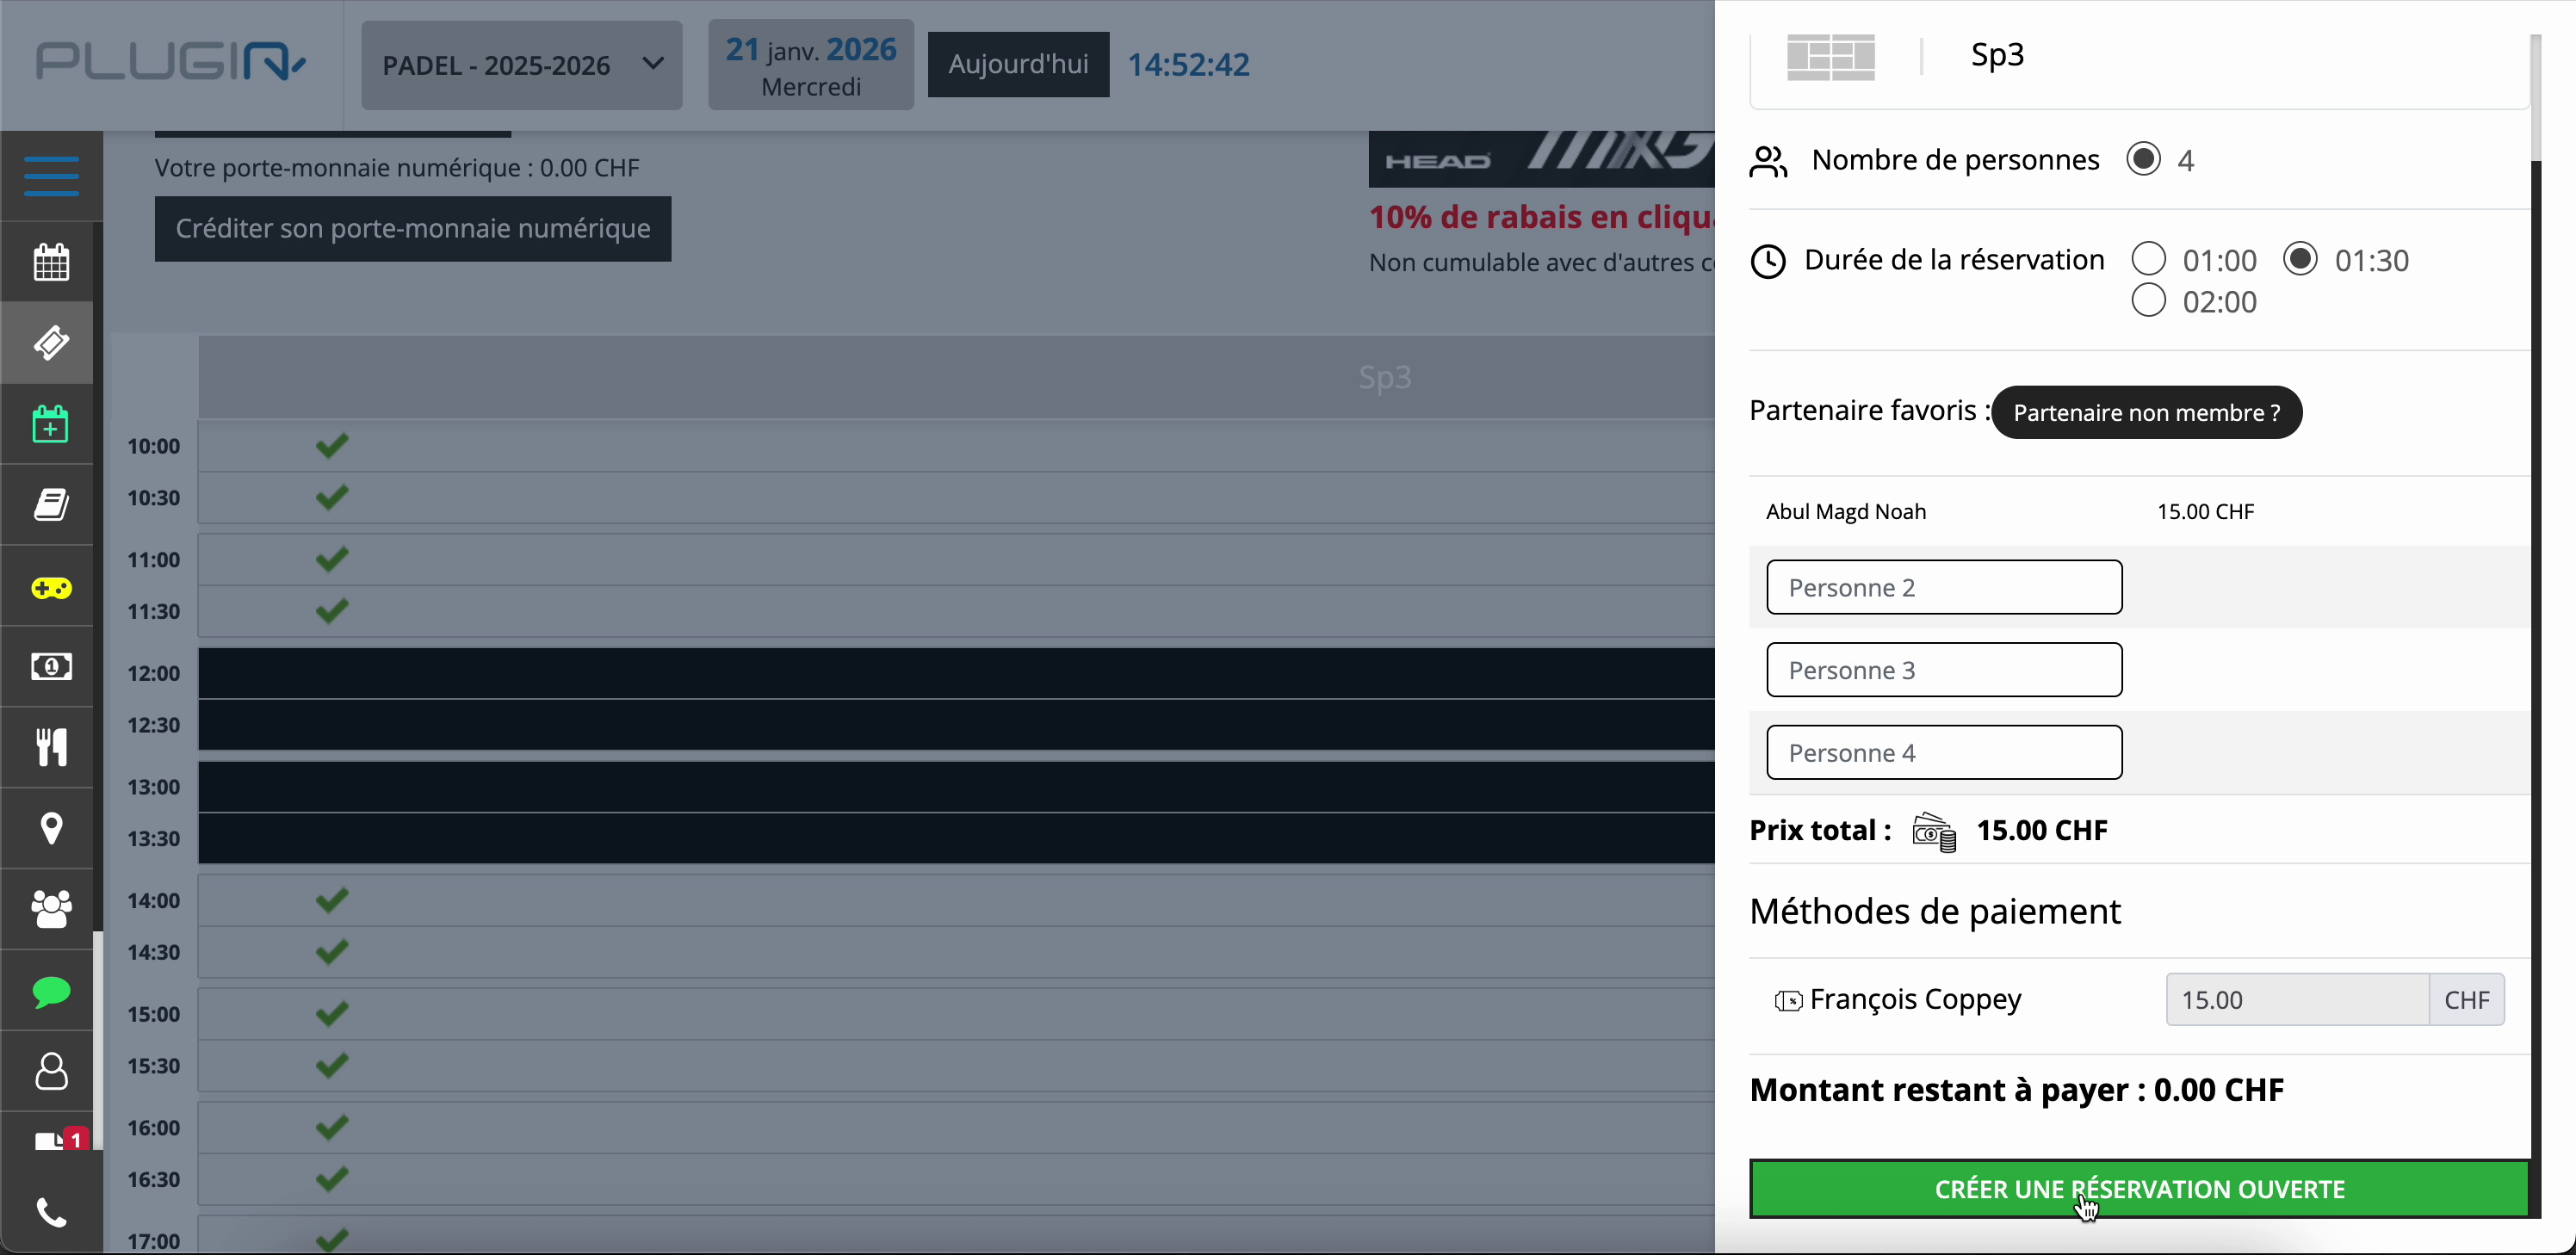Click the phone icon in sidebar
This screenshot has width=2576, height=1255.
(x=51, y=1213)
